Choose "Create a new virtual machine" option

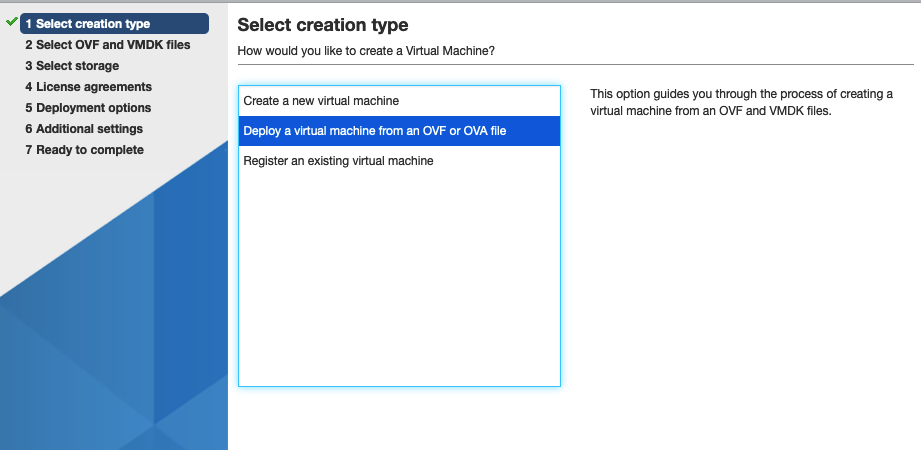tap(321, 101)
